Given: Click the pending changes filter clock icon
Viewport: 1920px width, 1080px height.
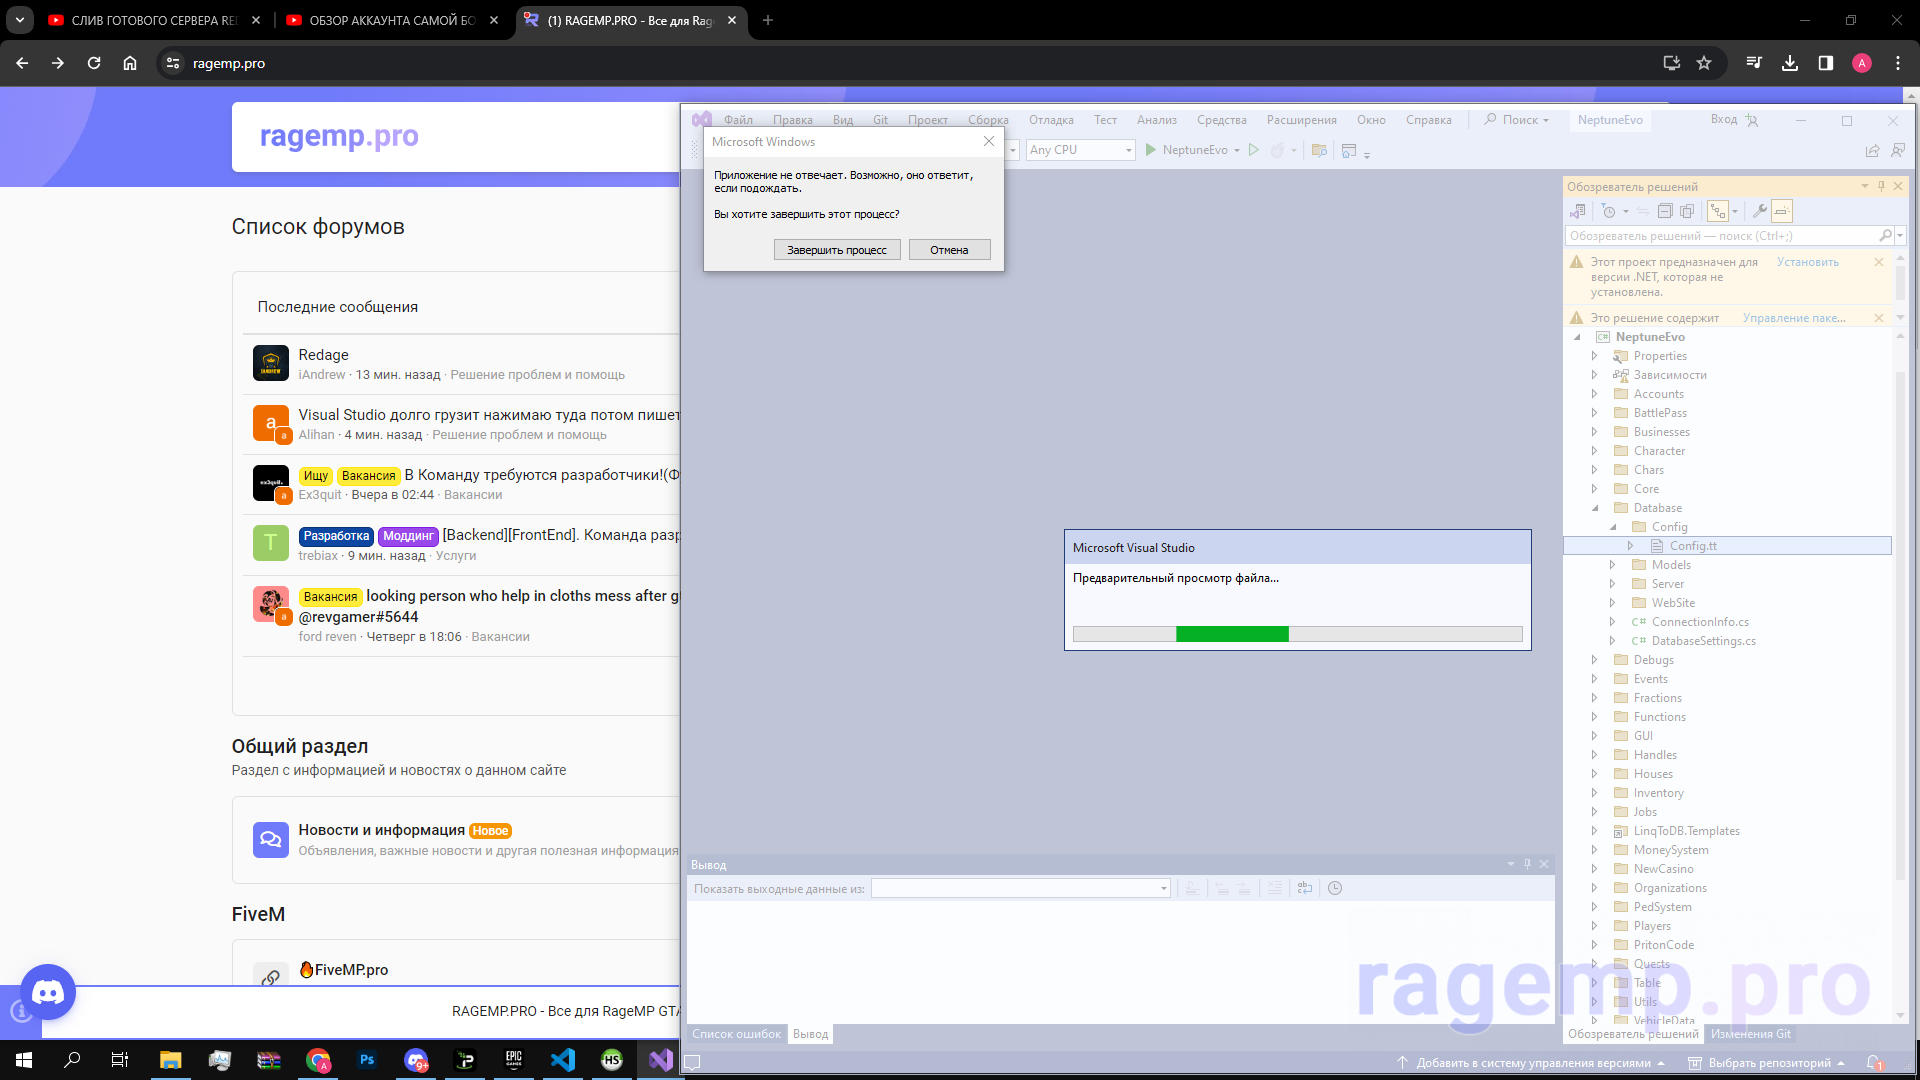Looking at the screenshot, I should (x=1608, y=211).
